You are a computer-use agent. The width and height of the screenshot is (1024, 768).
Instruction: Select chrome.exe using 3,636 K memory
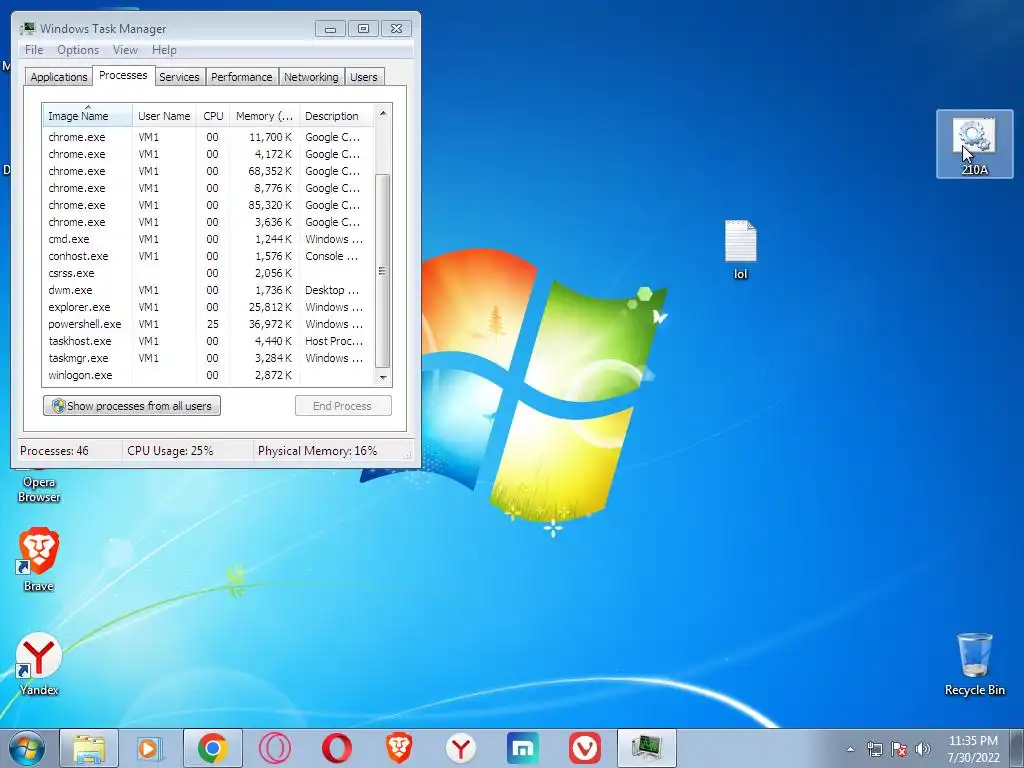pyautogui.click(x=208, y=222)
